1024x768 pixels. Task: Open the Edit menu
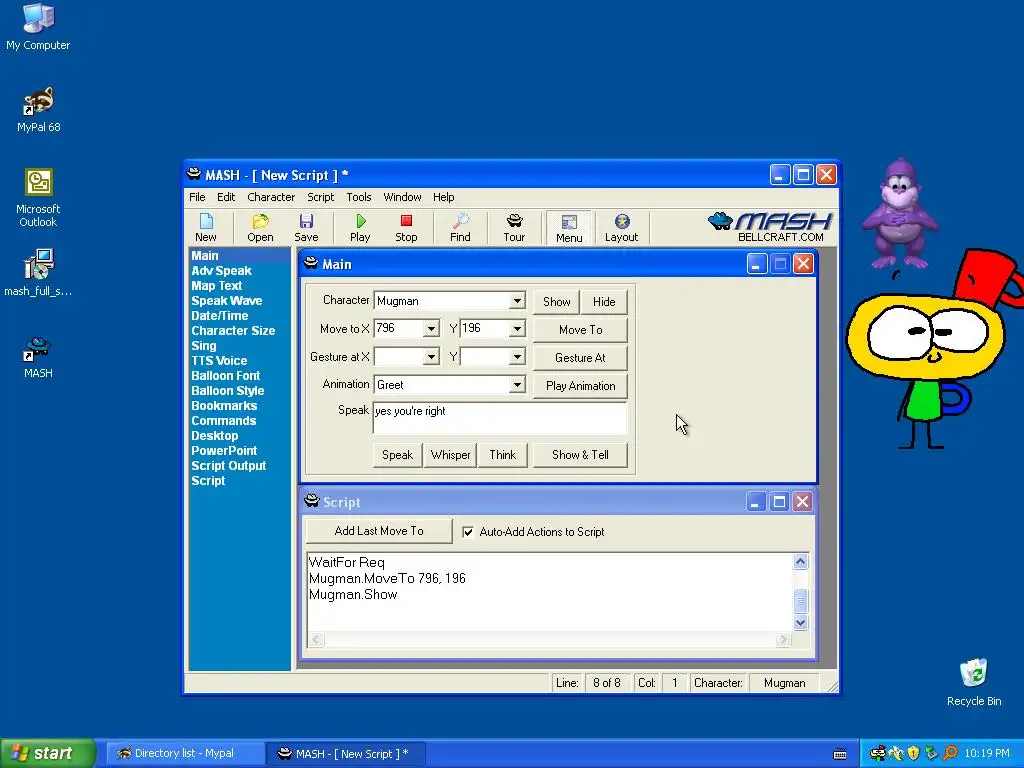point(226,197)
